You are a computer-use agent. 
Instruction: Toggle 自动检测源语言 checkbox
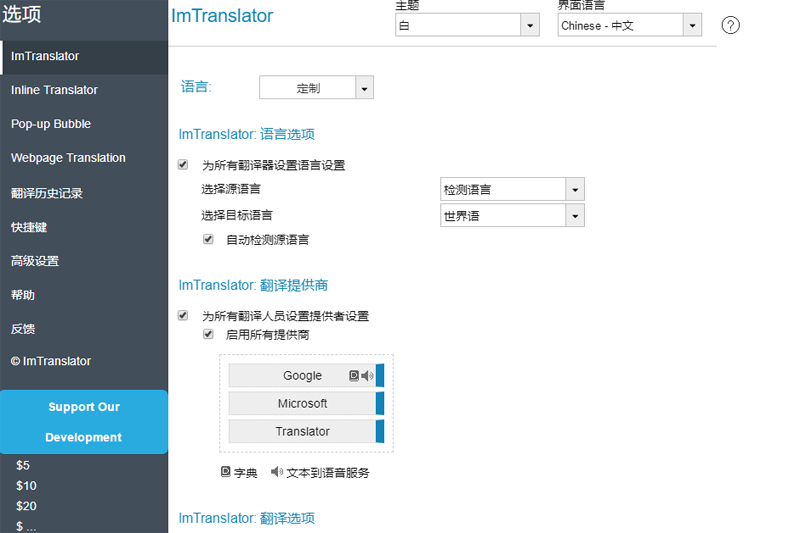(x=208, y=239)
